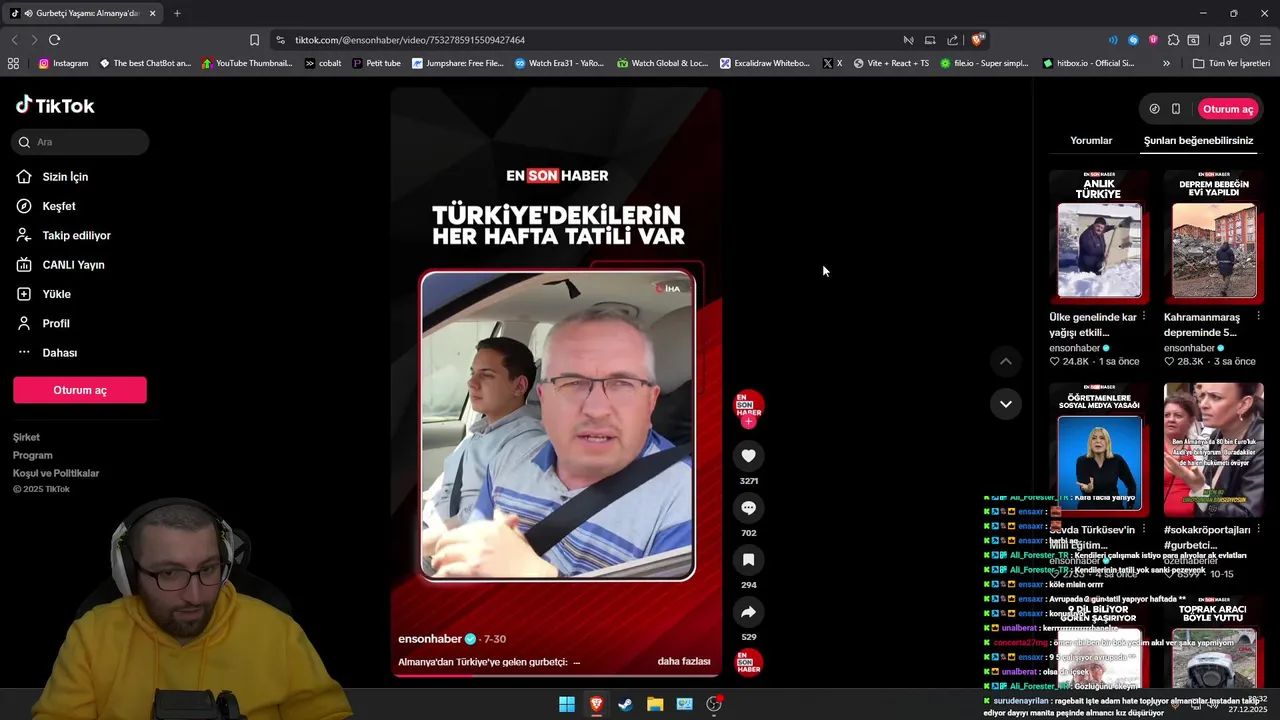Click the top-right Oturum aç button

1228,109
